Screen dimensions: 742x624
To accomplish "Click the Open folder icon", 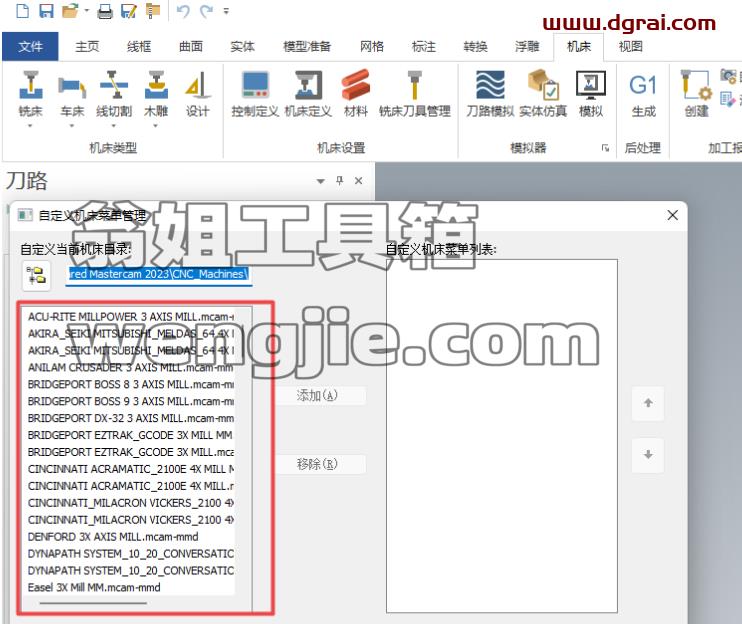I will (70, 10).
